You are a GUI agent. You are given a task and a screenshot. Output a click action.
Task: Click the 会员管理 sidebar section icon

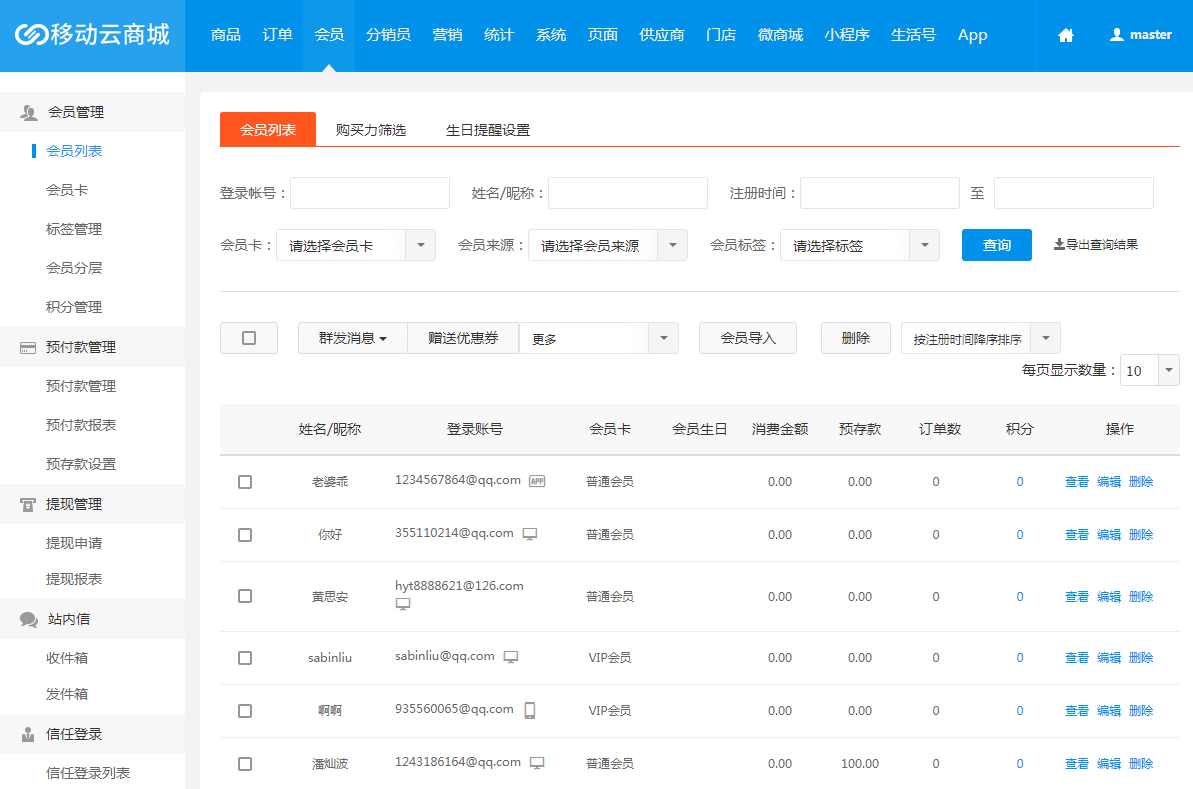pos(29,112)
